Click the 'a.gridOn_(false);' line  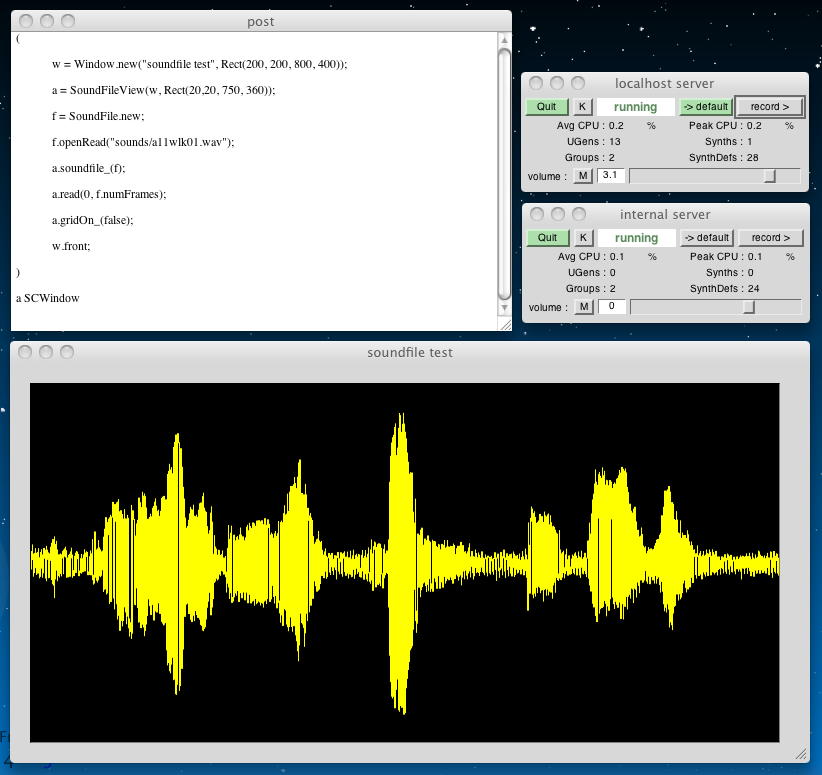(92, 220)
